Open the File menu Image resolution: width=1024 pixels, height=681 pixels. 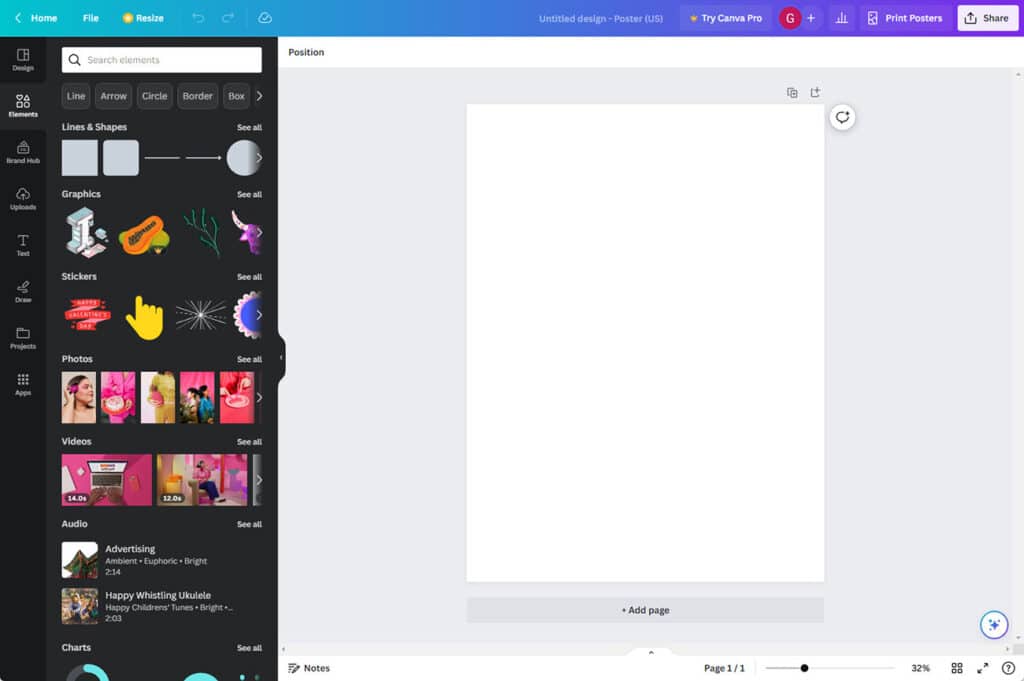pos(90,18)
